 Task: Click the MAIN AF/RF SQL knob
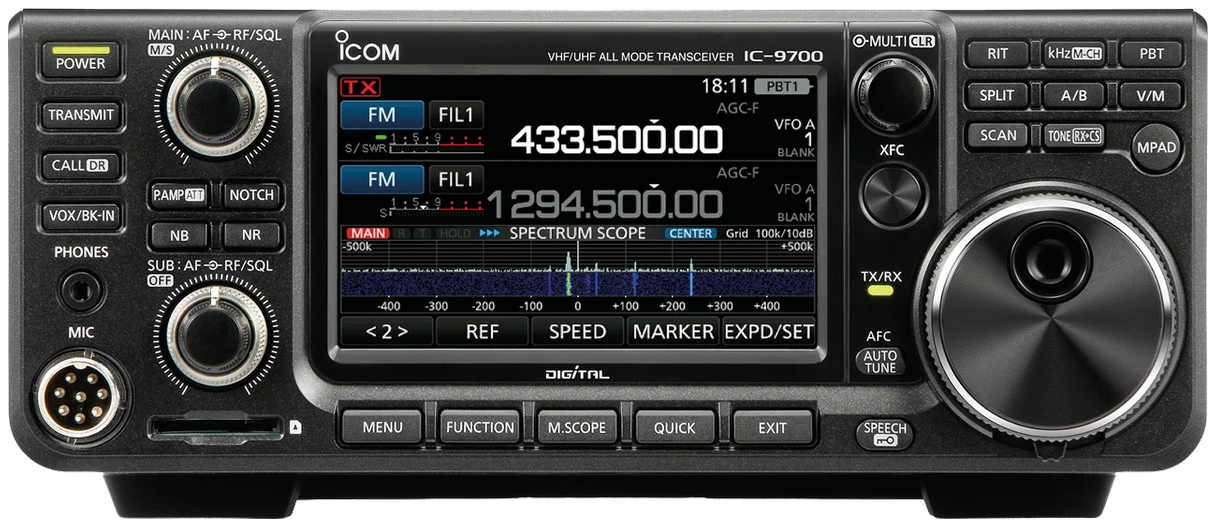point(216,106)
